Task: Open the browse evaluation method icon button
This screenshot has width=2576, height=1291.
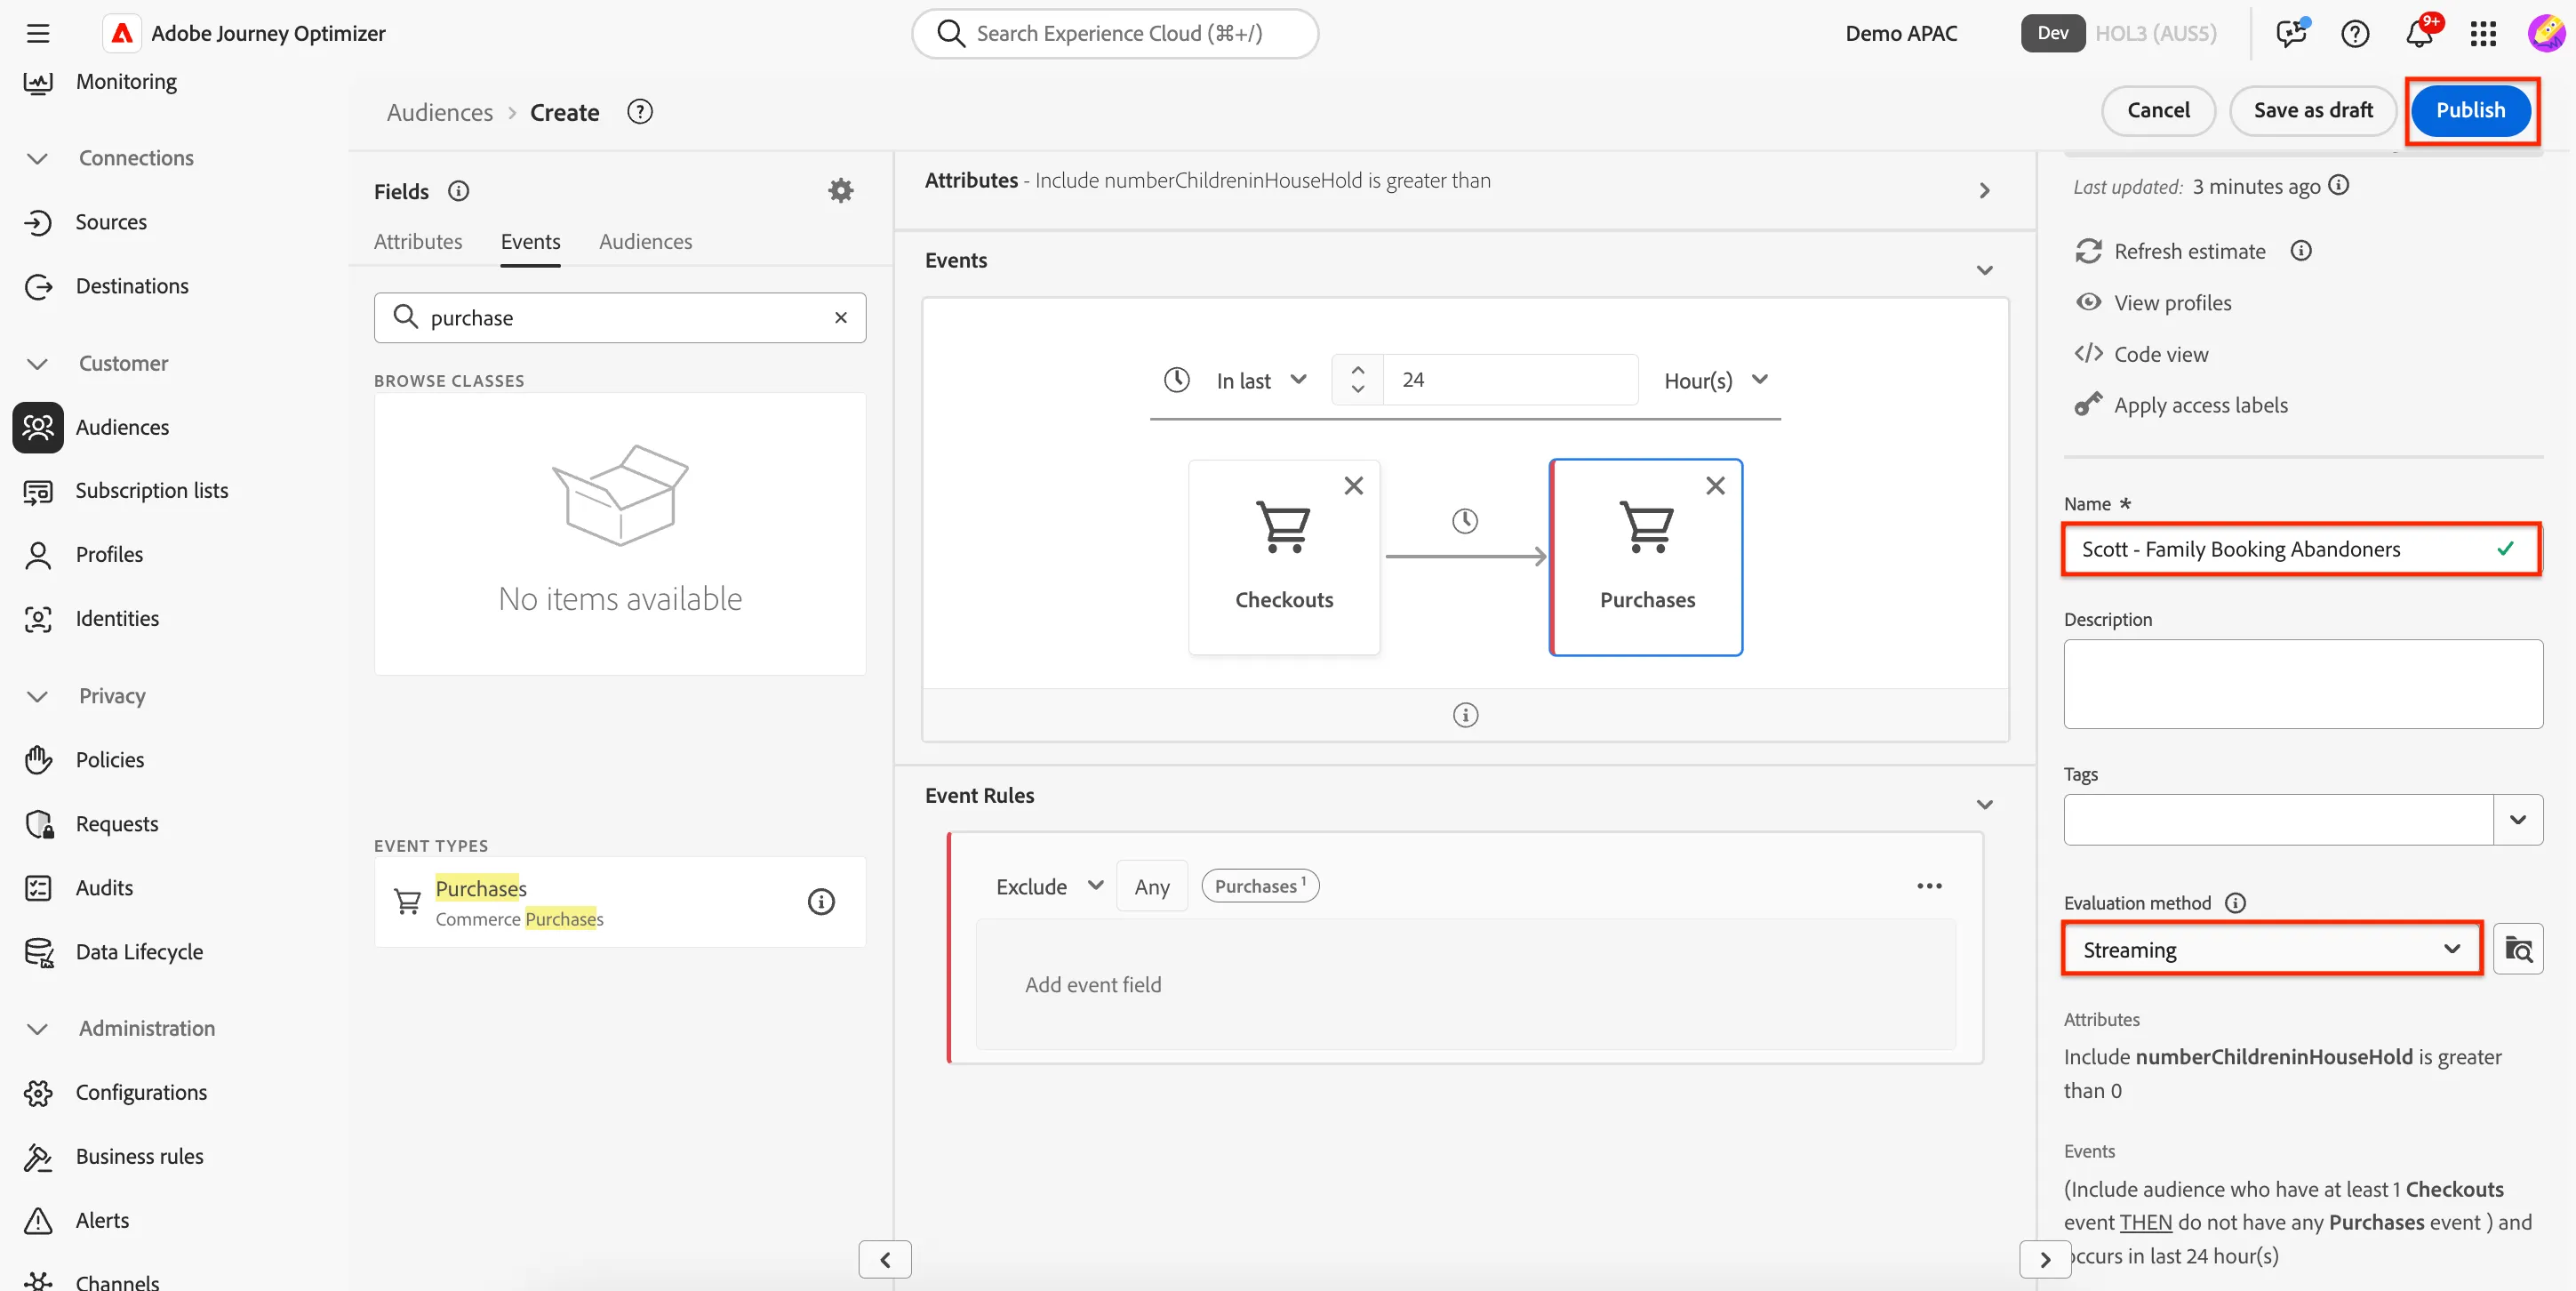Action: point(2518,949)
